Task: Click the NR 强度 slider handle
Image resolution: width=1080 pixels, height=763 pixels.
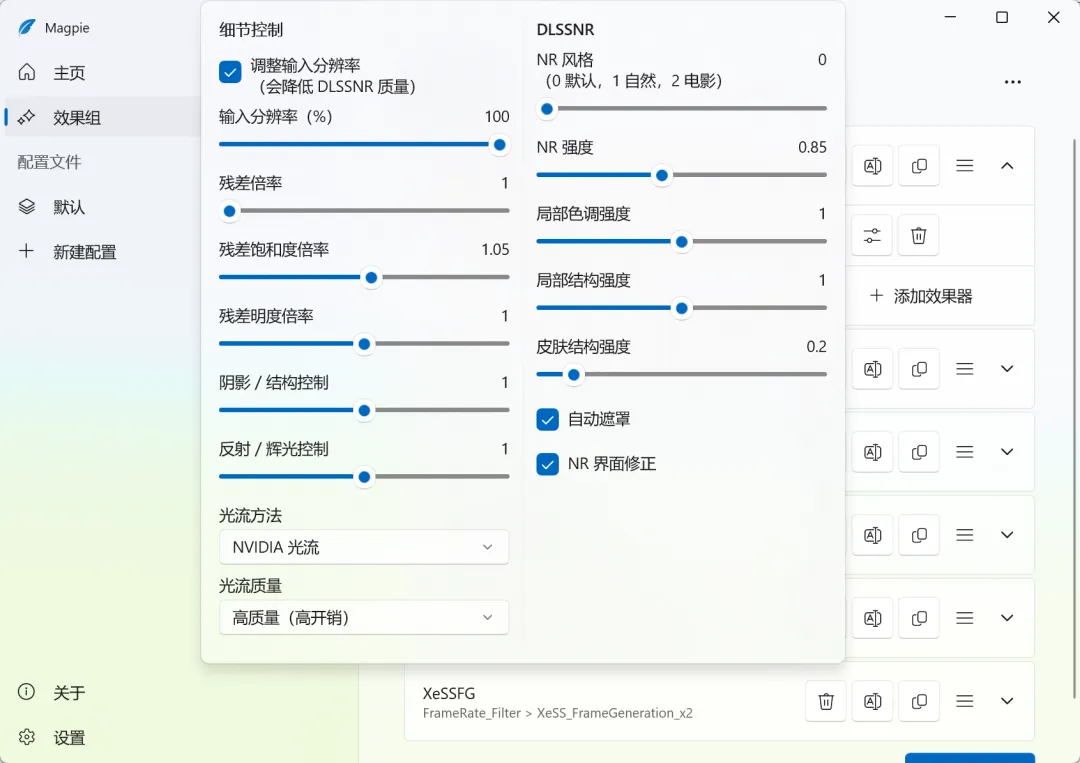Action: (662, 176)
